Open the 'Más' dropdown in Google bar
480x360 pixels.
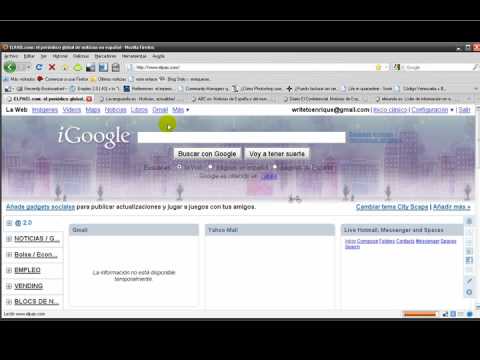(x=180, y=110)
